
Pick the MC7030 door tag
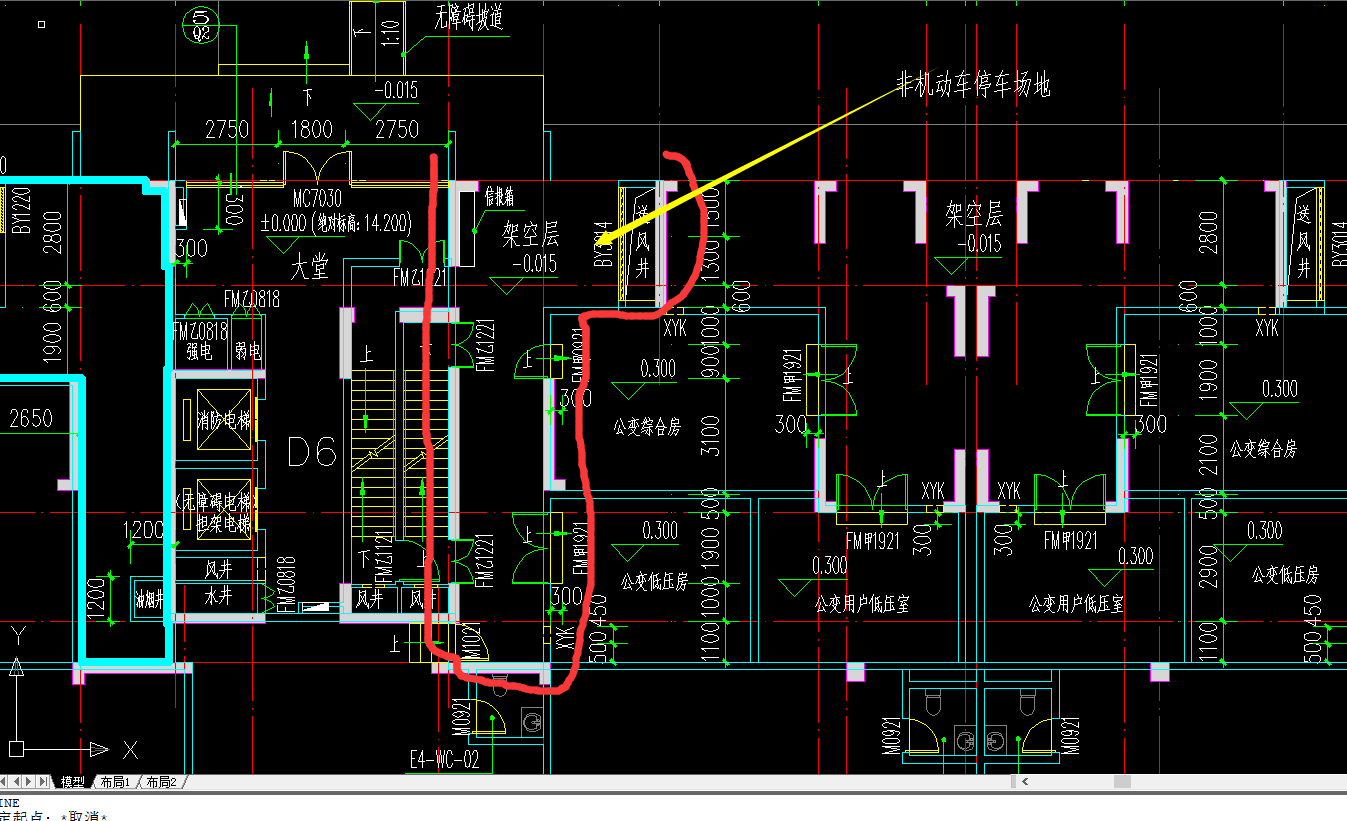tap(316, 201)
